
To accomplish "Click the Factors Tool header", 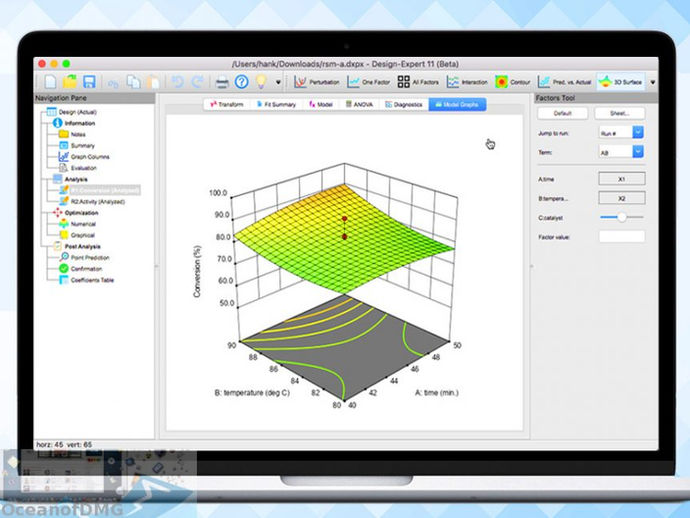I will (x=596, y=98).
